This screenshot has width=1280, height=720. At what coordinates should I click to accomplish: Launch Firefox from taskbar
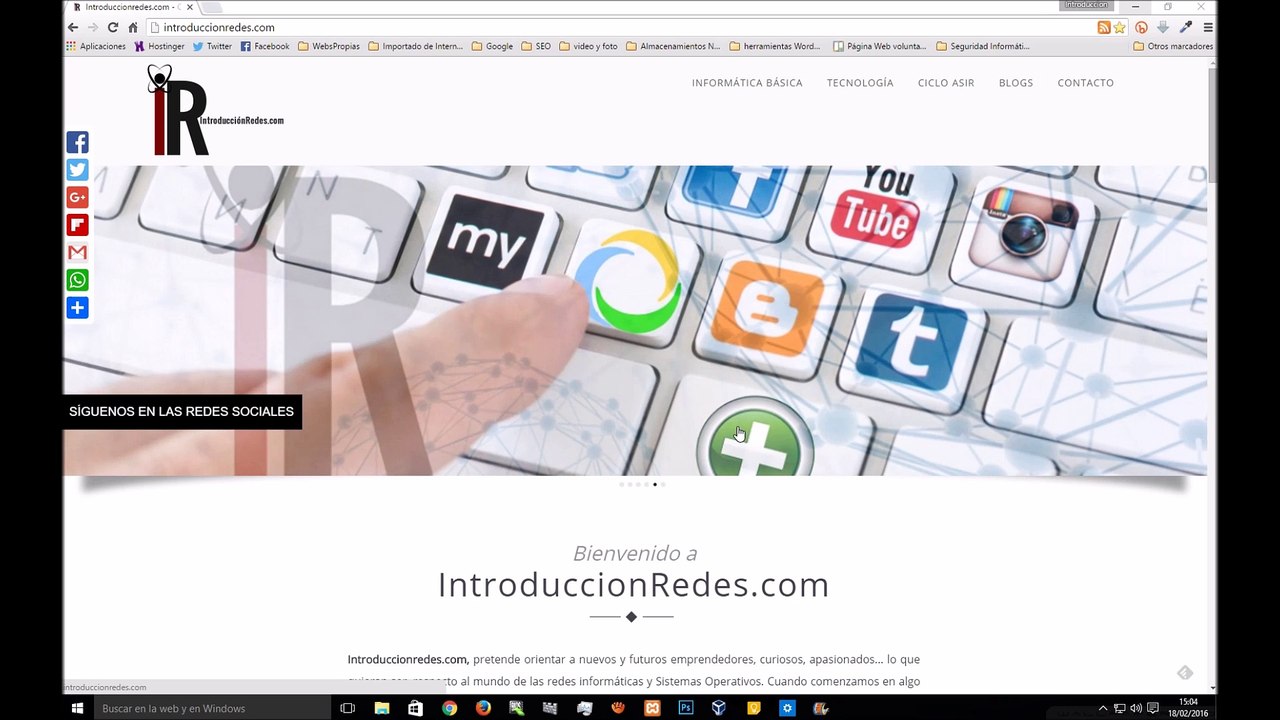pyautogui.click(x=483, y=708)
